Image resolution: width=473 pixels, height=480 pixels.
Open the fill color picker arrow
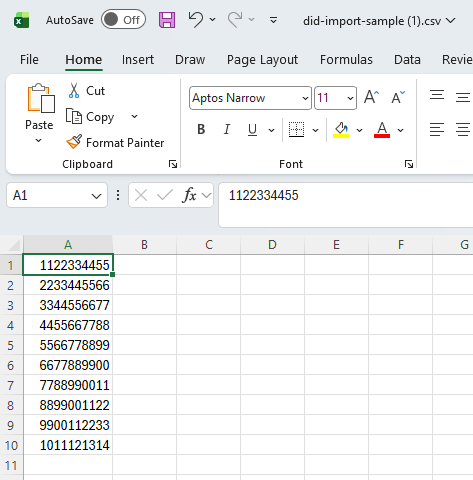pyautogui.click(x=359, y=130)
